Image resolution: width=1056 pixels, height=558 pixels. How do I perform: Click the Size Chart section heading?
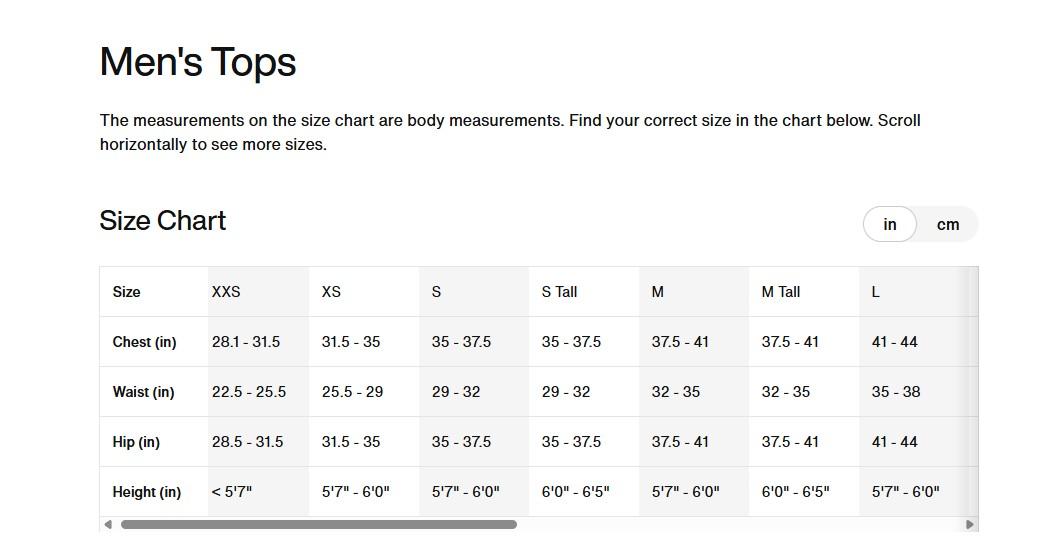(163, 221)
